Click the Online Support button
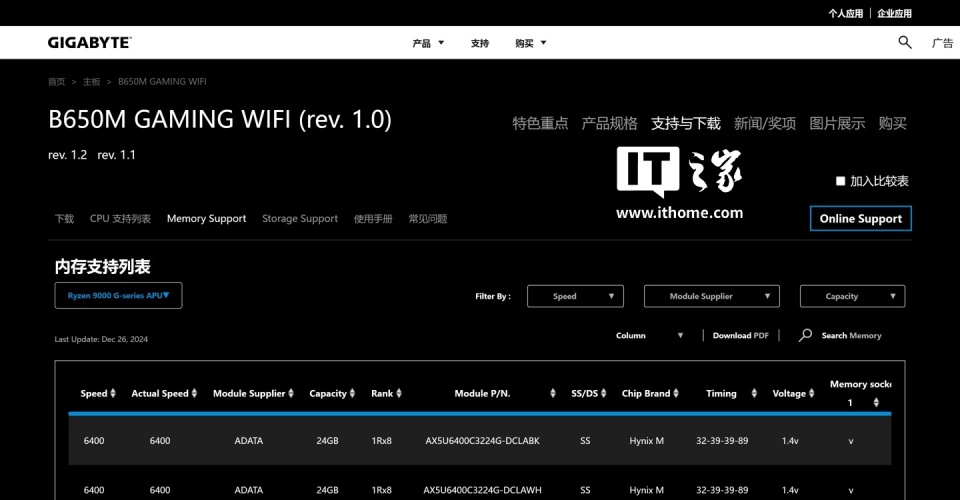The width and height of the screenshot is (960, 500). pyautogui.click(x=860, y=218)
